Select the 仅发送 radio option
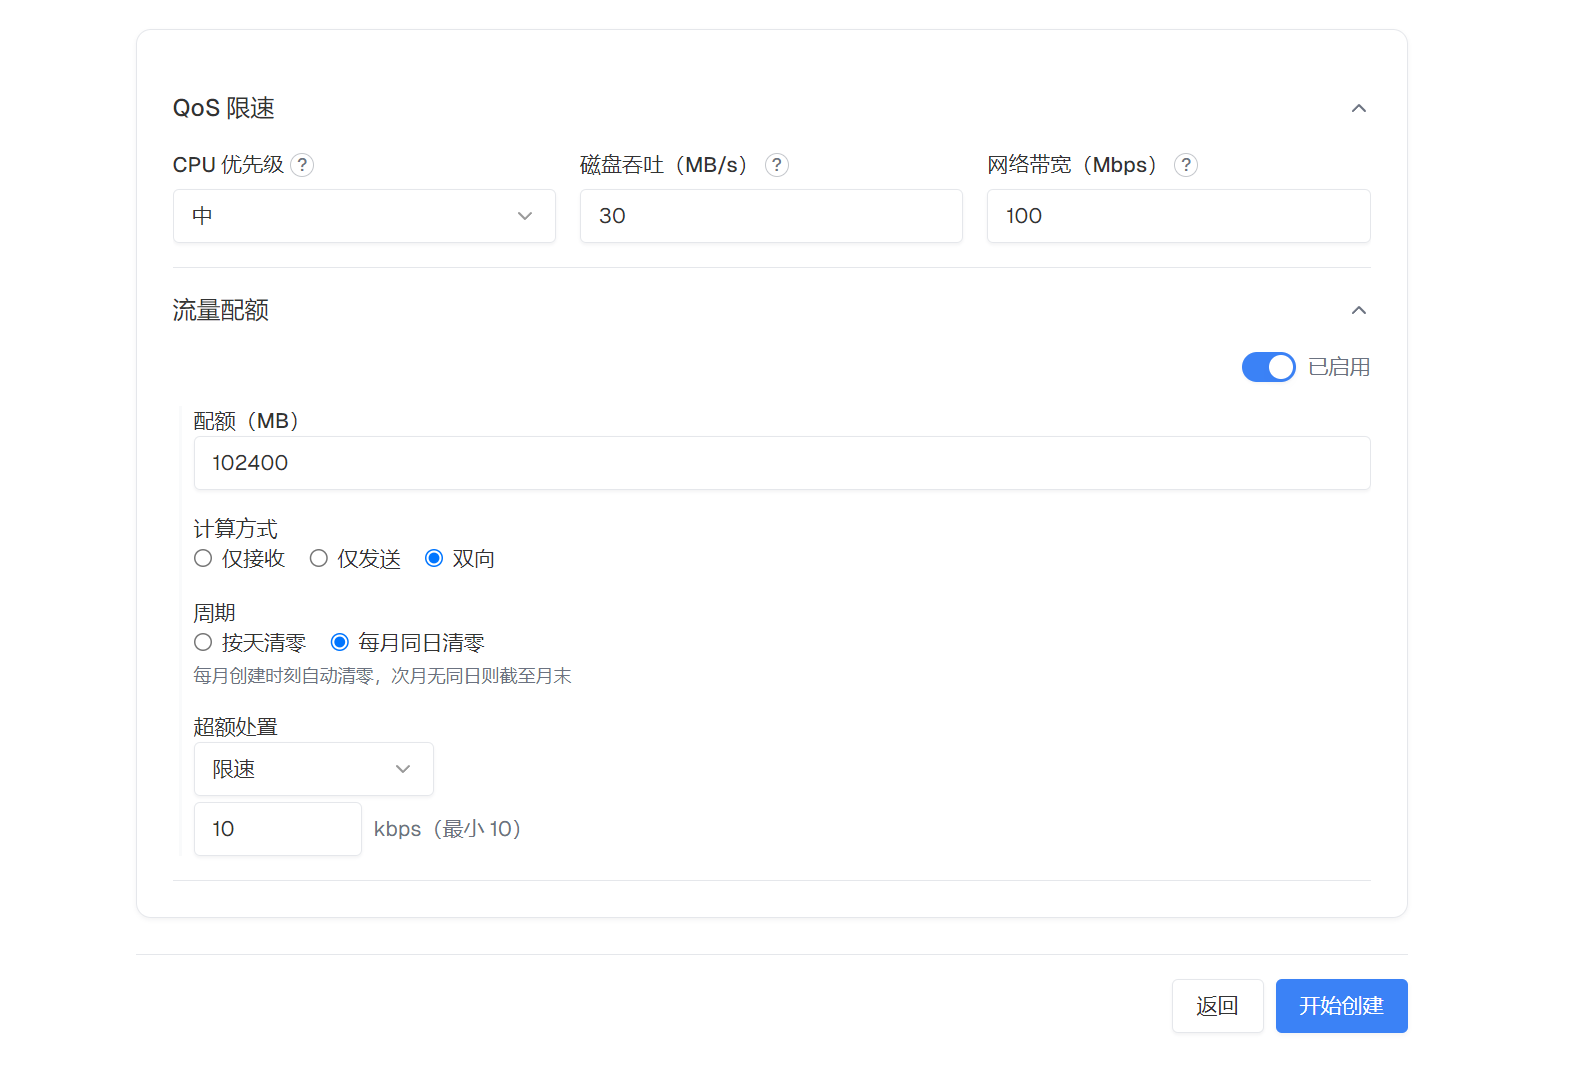Viewport: 1581px width, 1065px height. pyautogui.click(x=319, y=558)
